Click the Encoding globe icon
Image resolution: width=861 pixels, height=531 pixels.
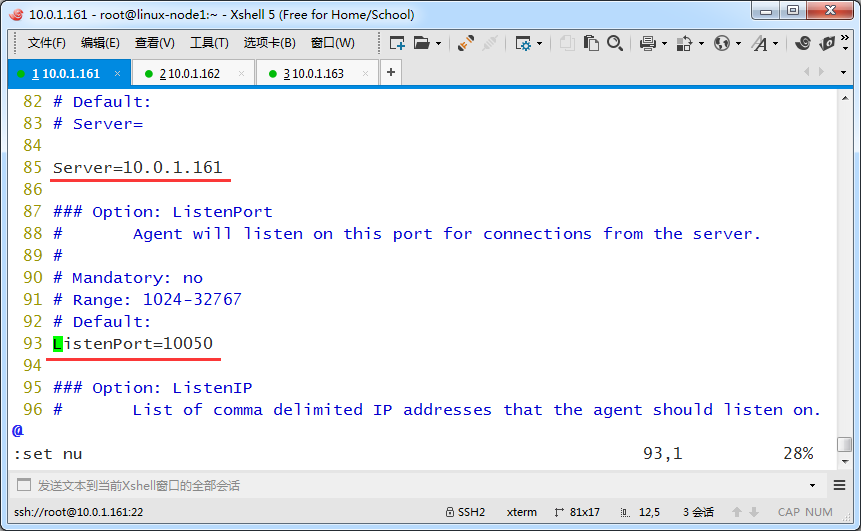pos(722,43)
